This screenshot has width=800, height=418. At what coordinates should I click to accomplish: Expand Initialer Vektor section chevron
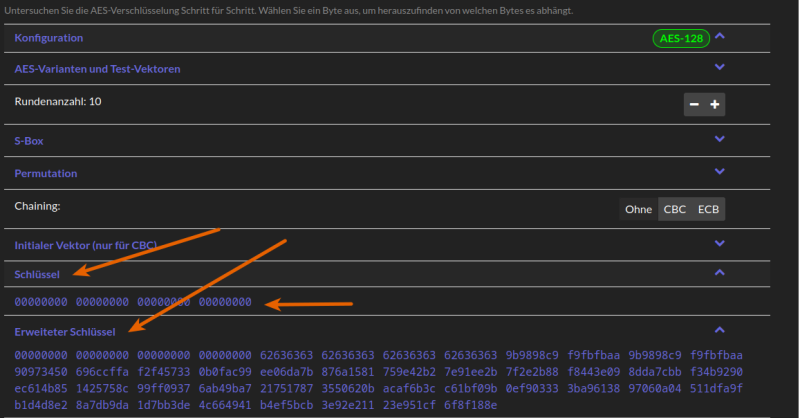click(x=719, y=243)
